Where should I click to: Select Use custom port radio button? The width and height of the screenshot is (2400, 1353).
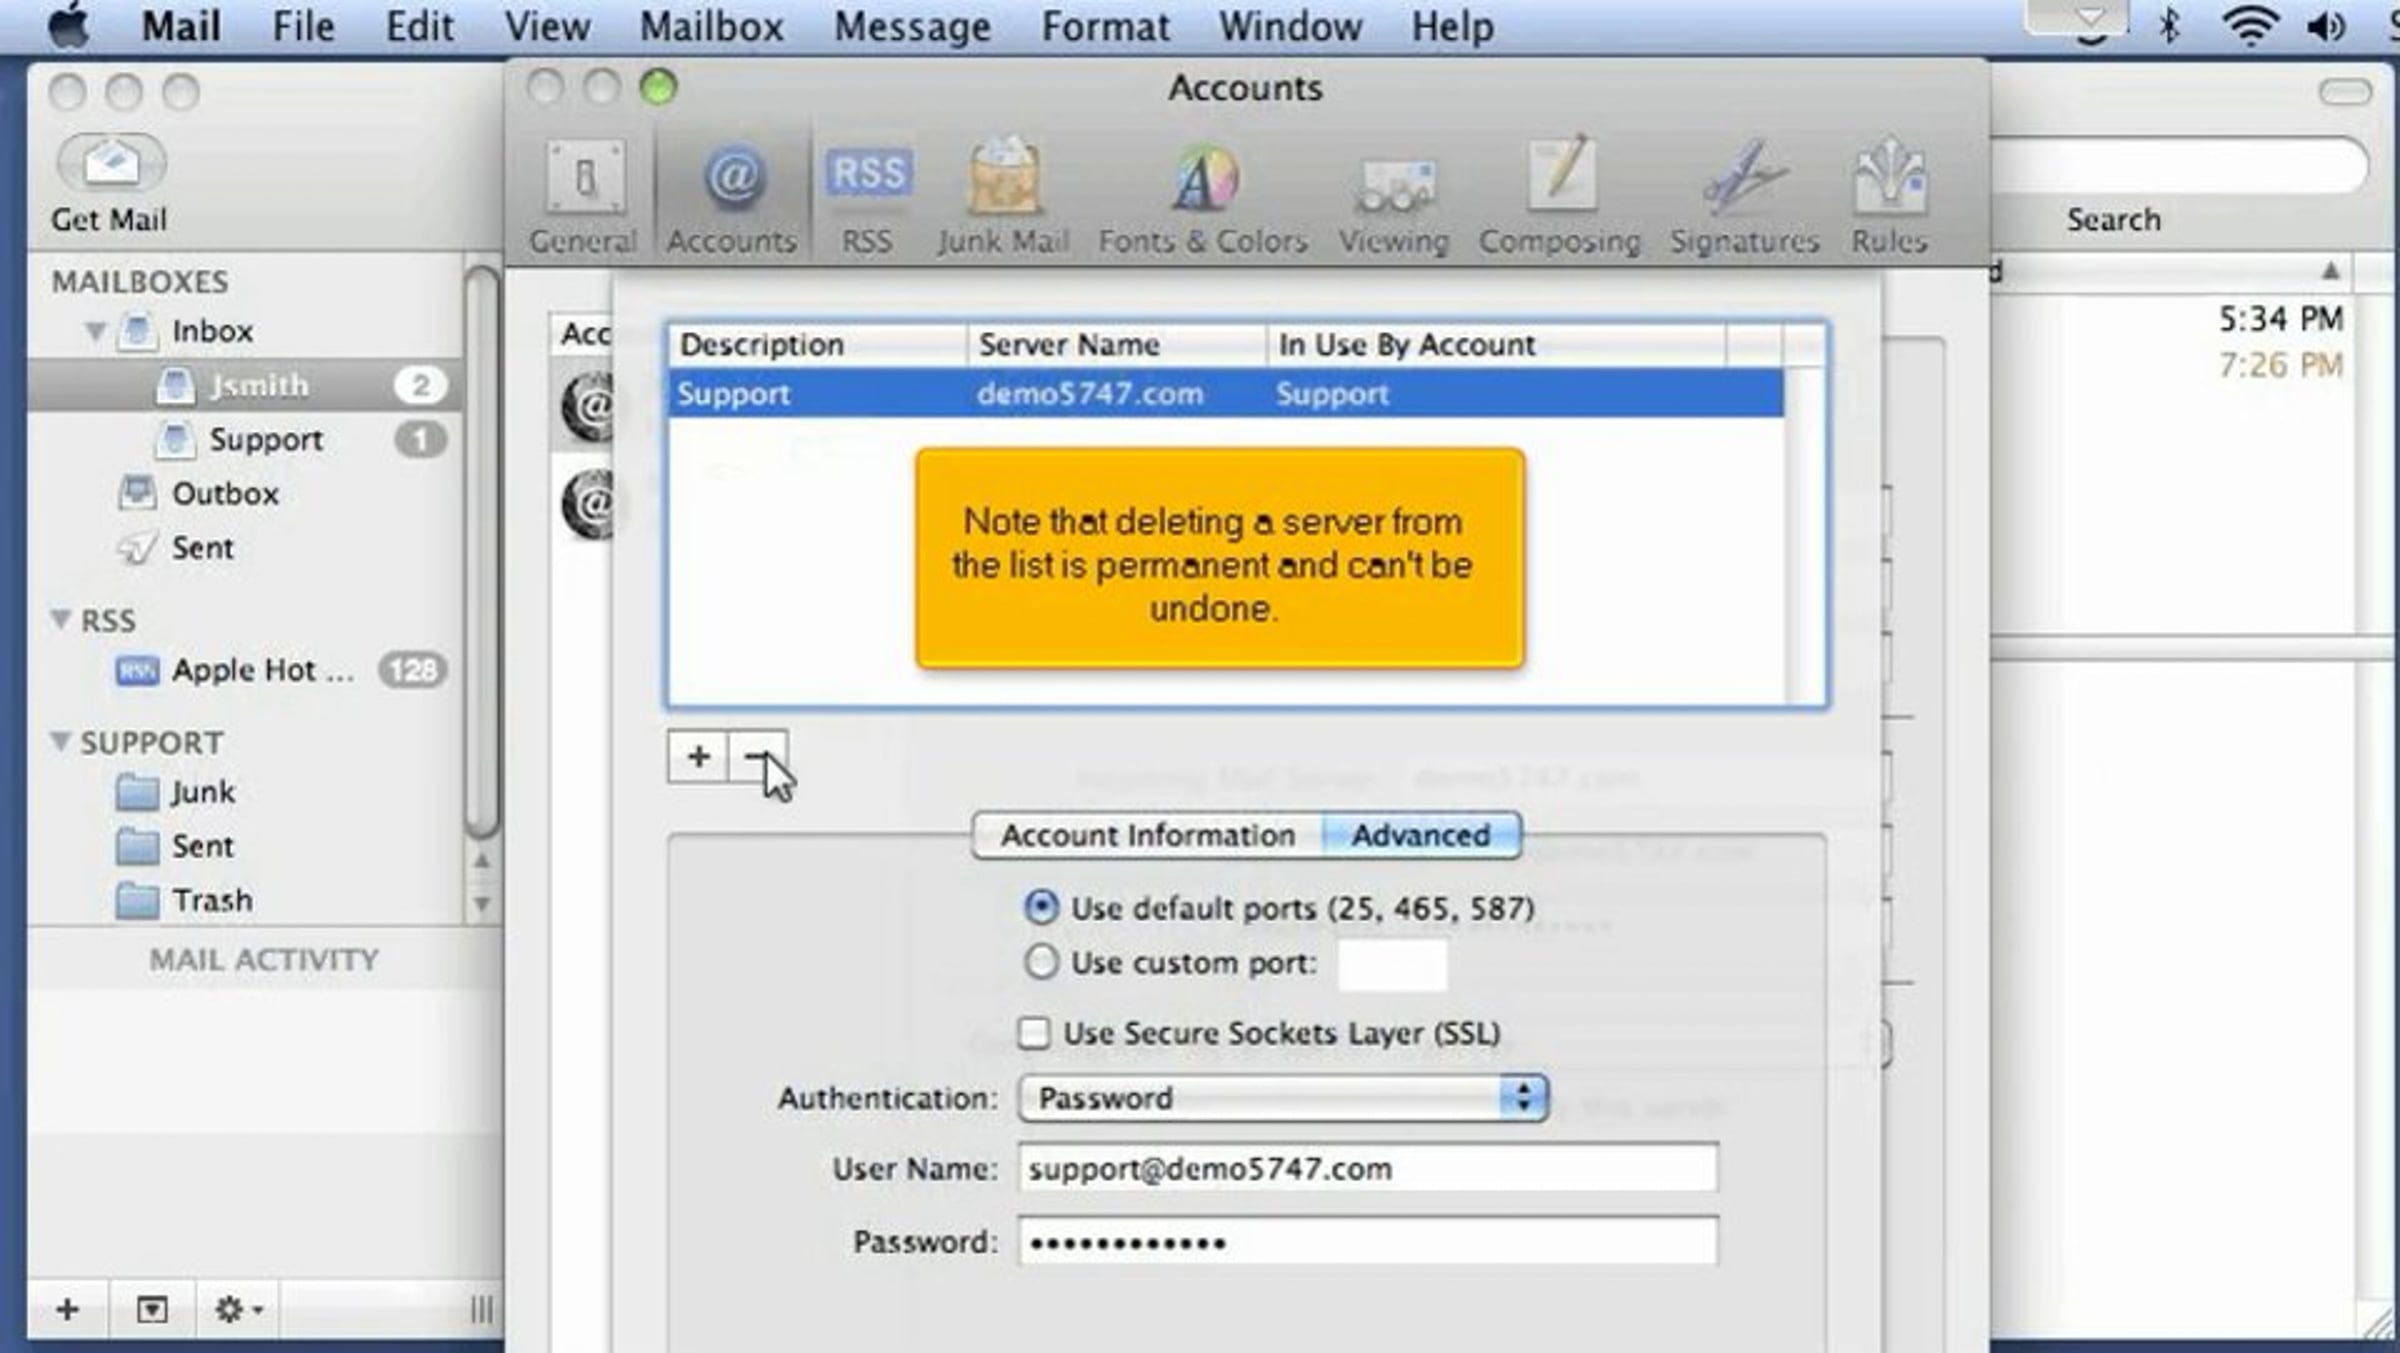1041,963
